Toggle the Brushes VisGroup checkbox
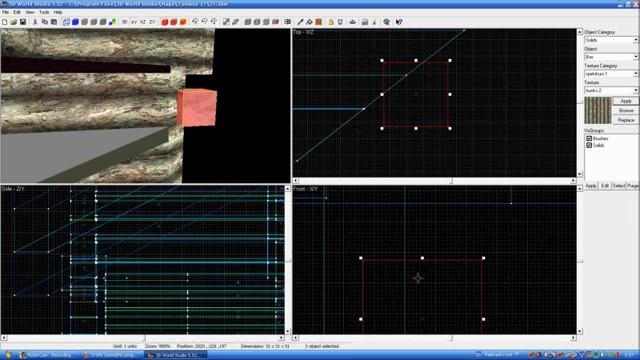This screenshot has width=640, height=360. click(589, 139)
